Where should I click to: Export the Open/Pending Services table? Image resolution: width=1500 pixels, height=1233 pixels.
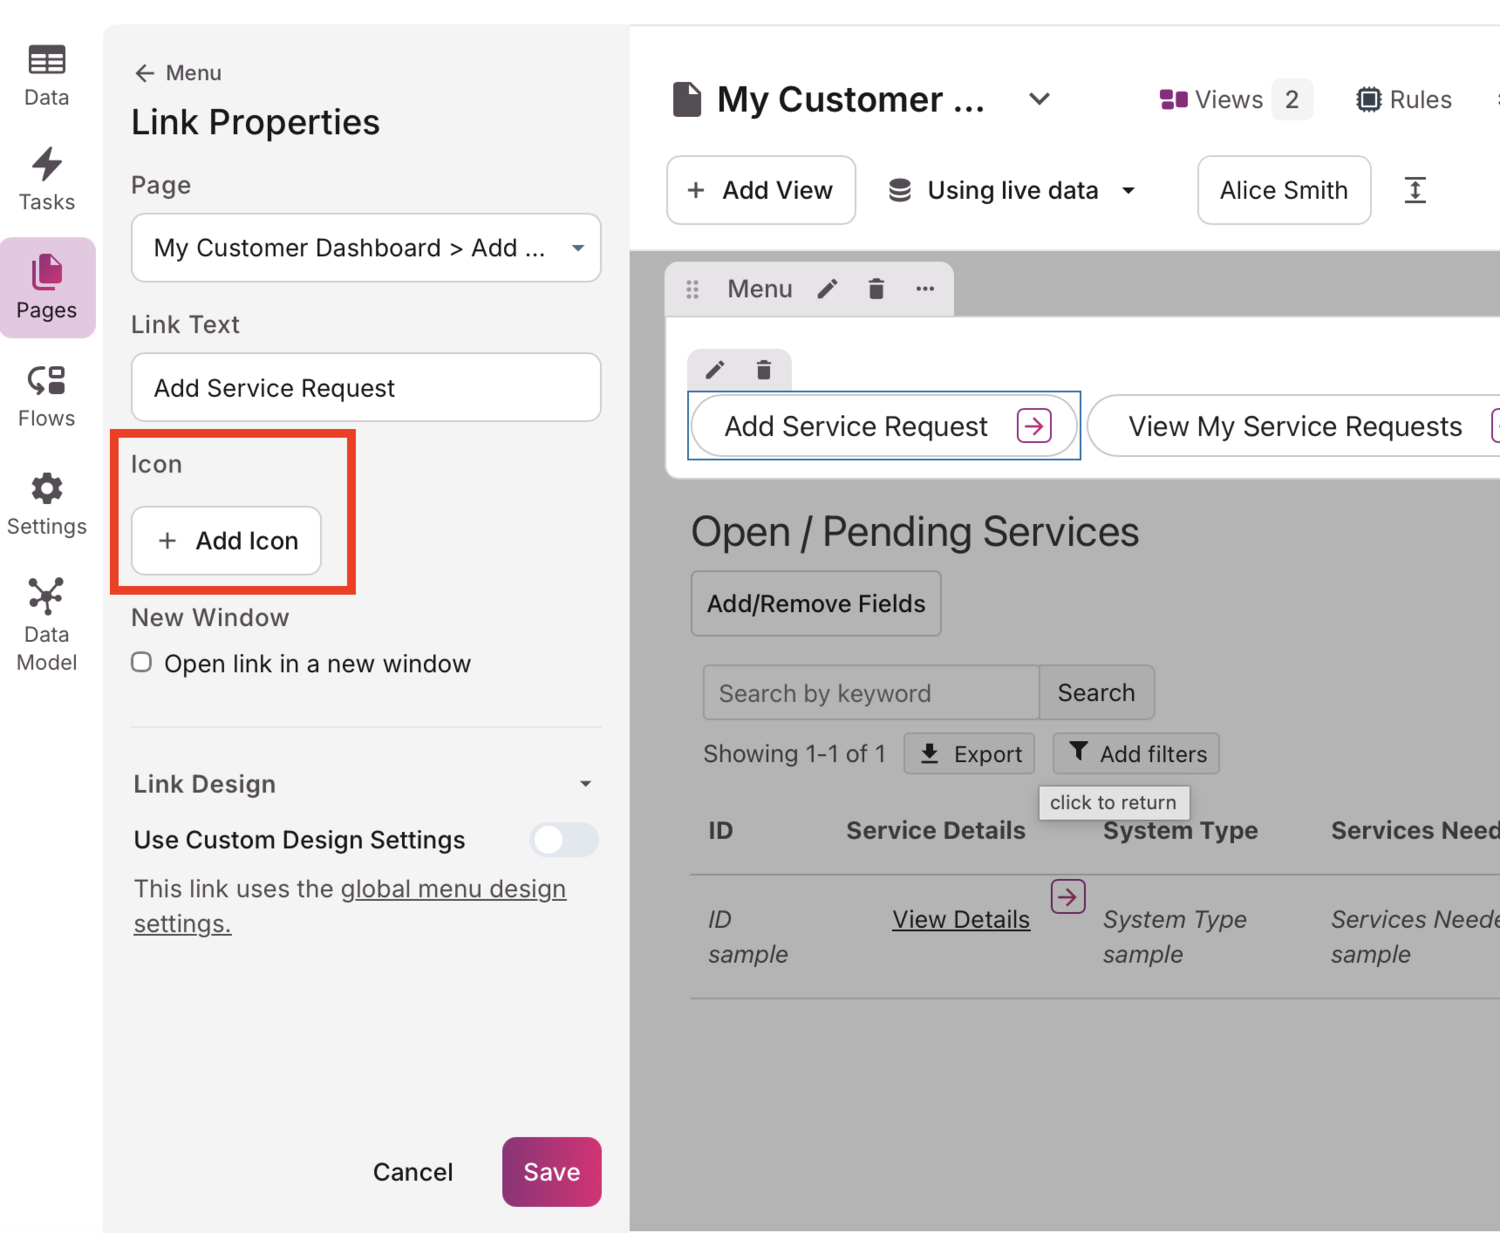pos(968,753)
